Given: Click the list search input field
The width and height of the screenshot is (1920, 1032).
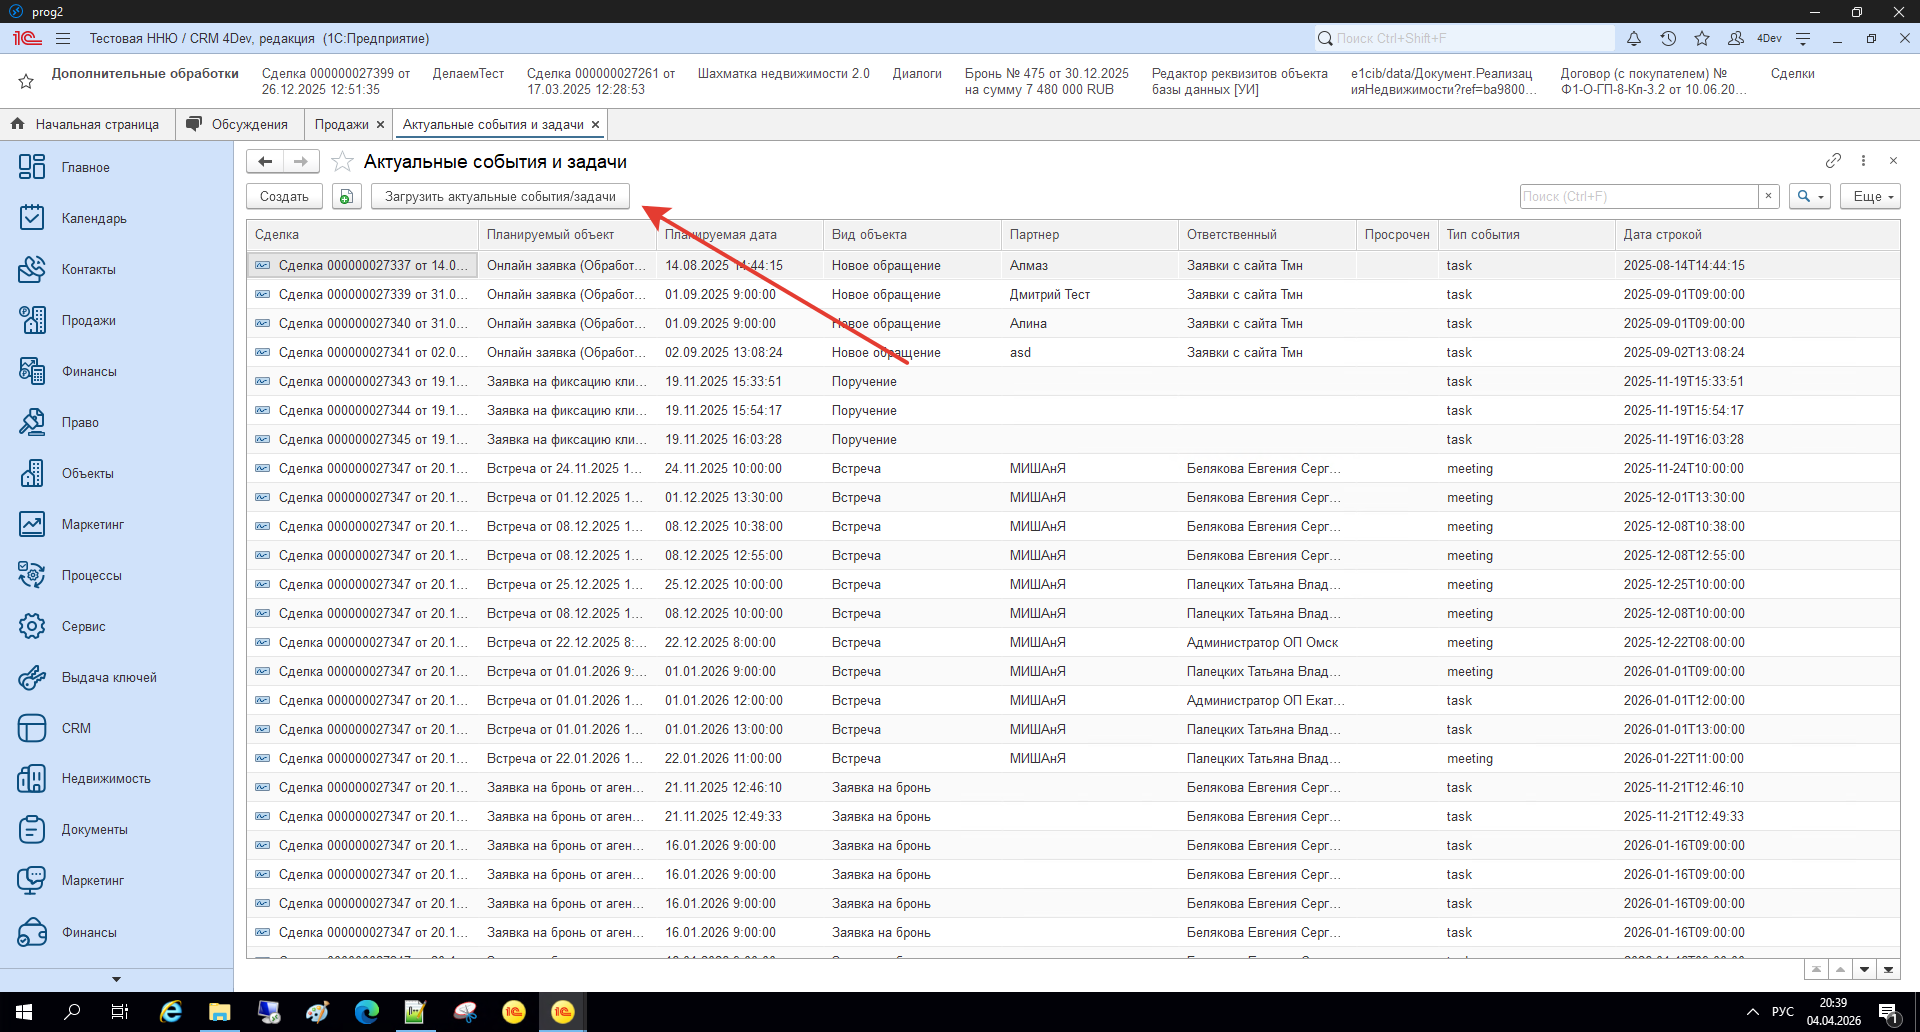Looking at the screenshot, I should click(x=1638, y=196).
